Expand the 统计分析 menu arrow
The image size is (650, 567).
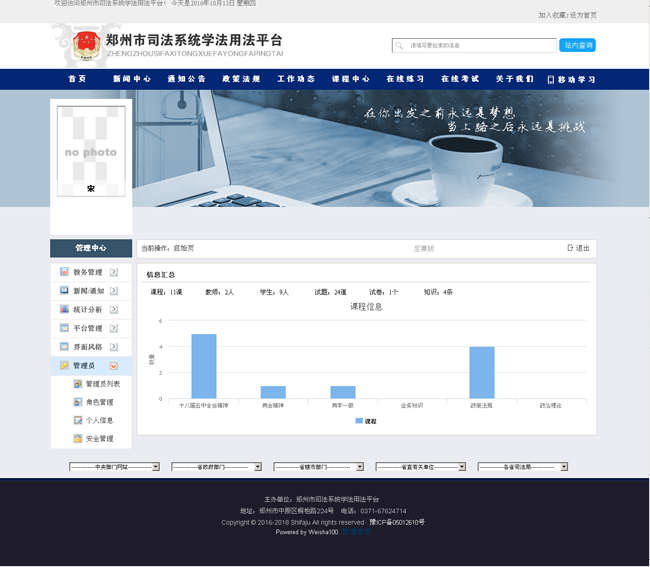coord(114,310)
